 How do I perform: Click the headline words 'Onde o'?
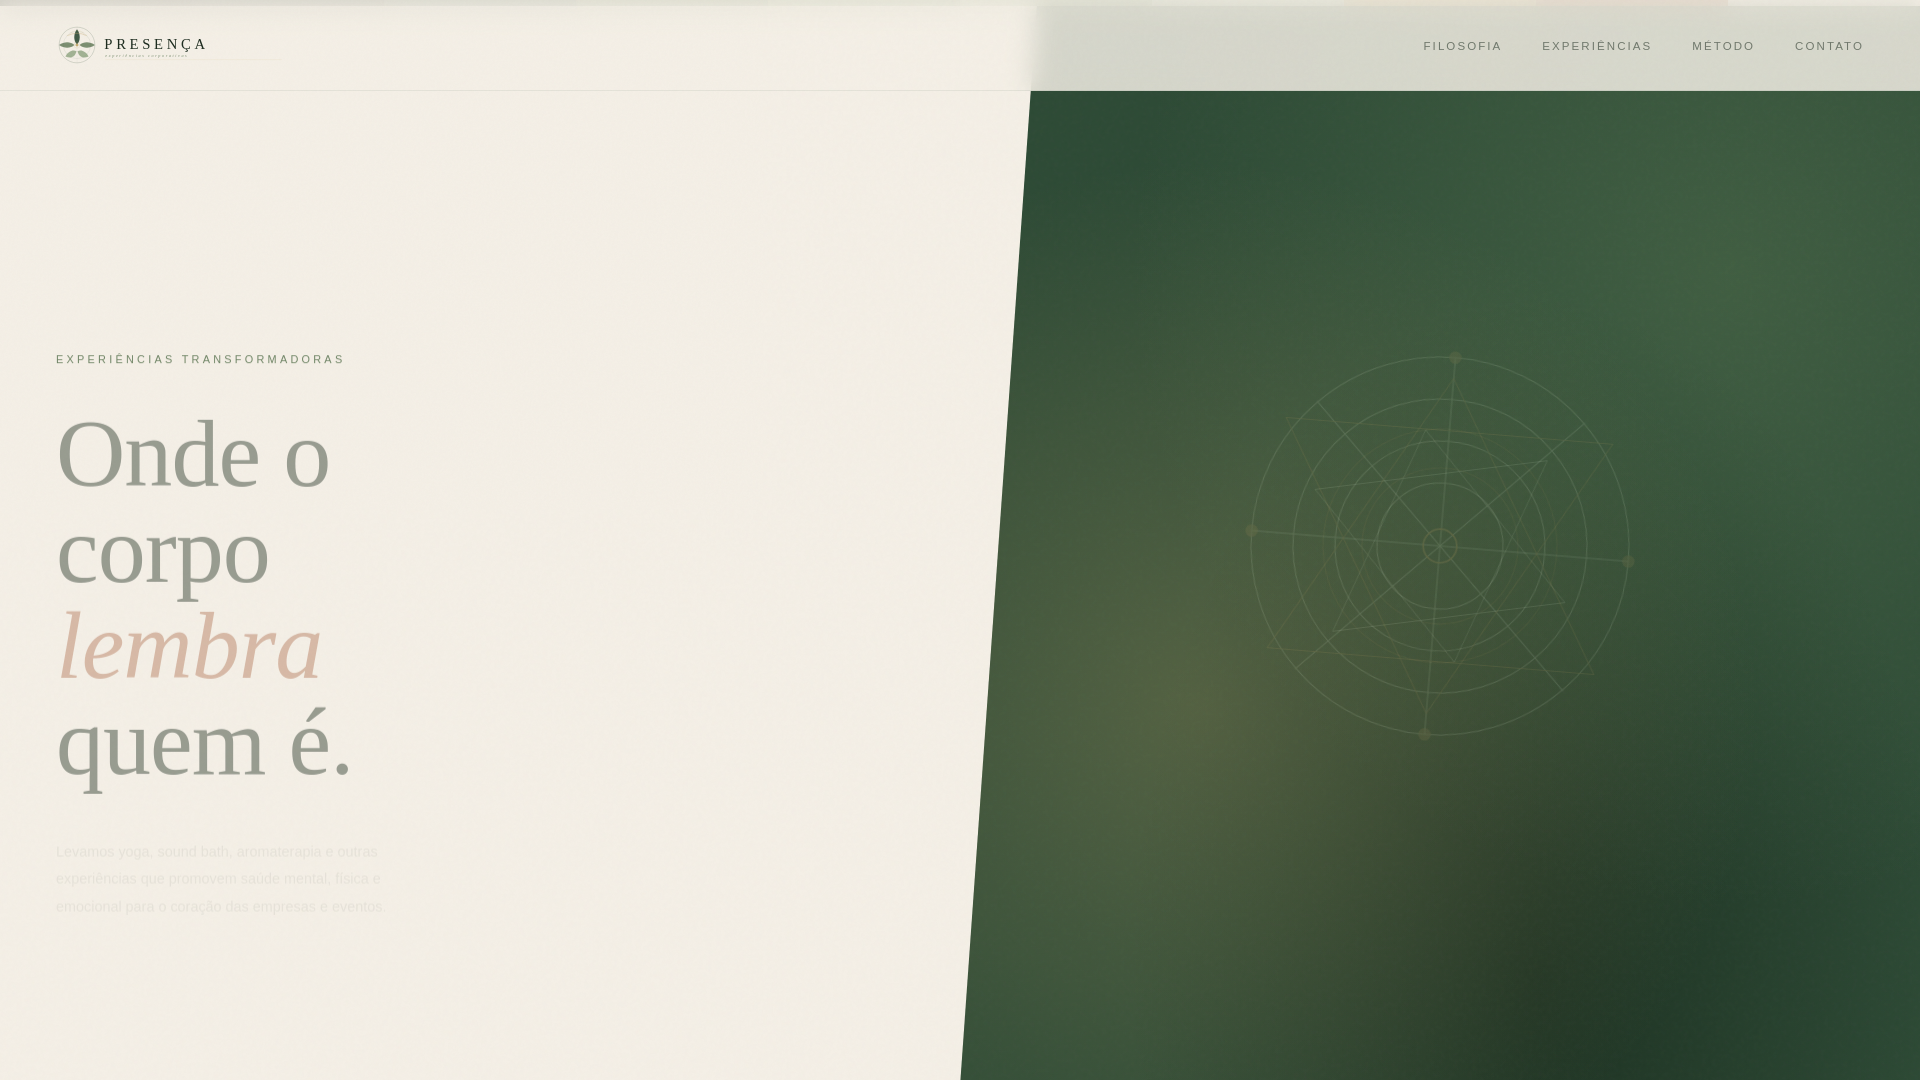coord(193,455)
